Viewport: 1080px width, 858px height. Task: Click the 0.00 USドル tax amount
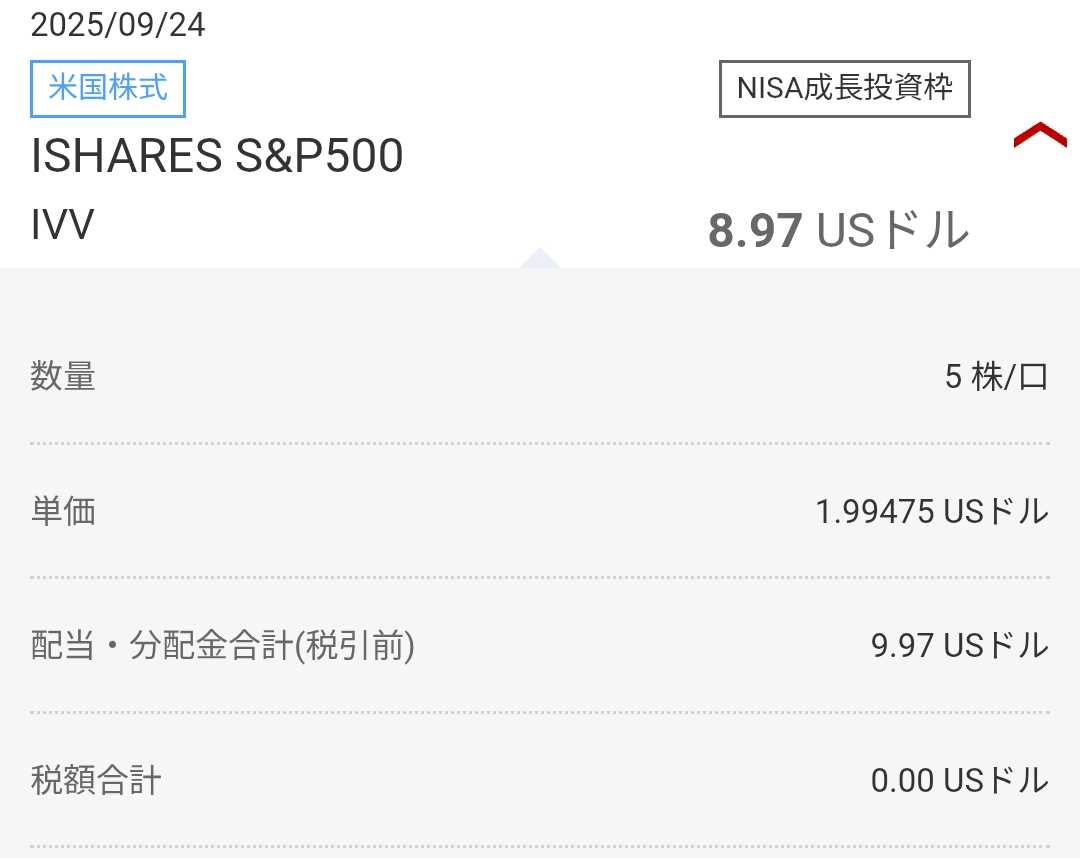[x=959, y=780]
